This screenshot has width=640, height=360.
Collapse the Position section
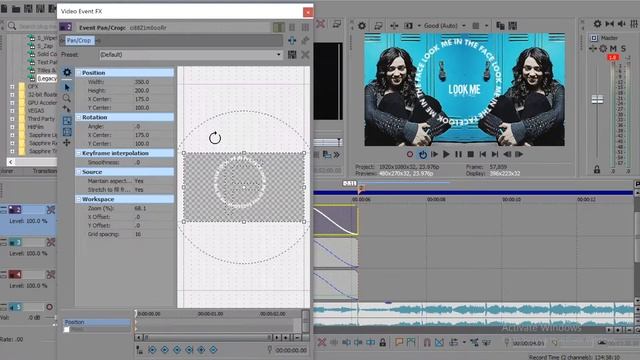click(x=78, y=73)
